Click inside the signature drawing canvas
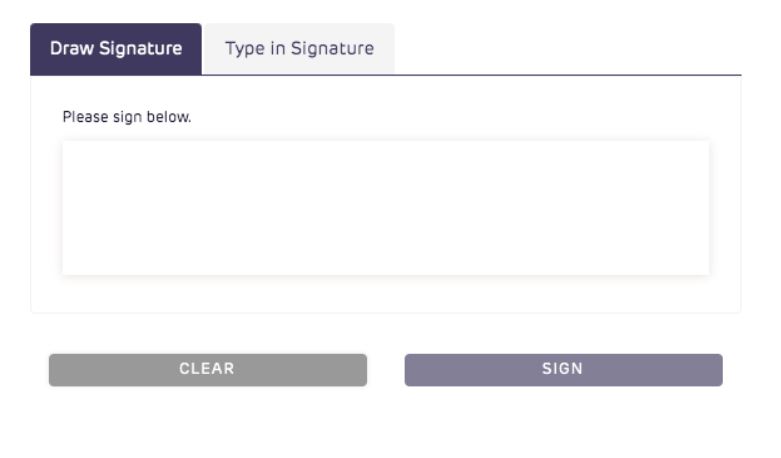 [385, 208]
